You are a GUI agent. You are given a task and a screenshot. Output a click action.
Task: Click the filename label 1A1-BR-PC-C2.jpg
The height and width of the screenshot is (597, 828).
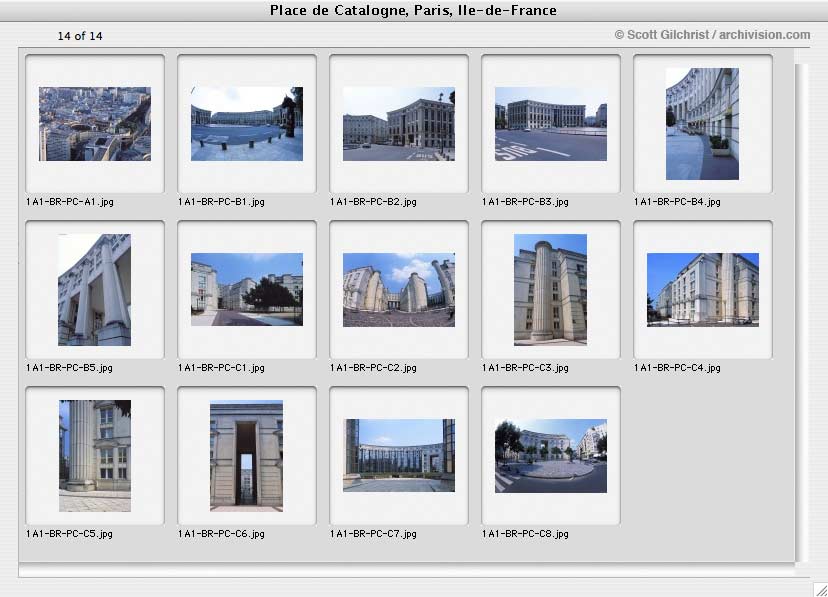pyautogui.click(x=373, y=368)
